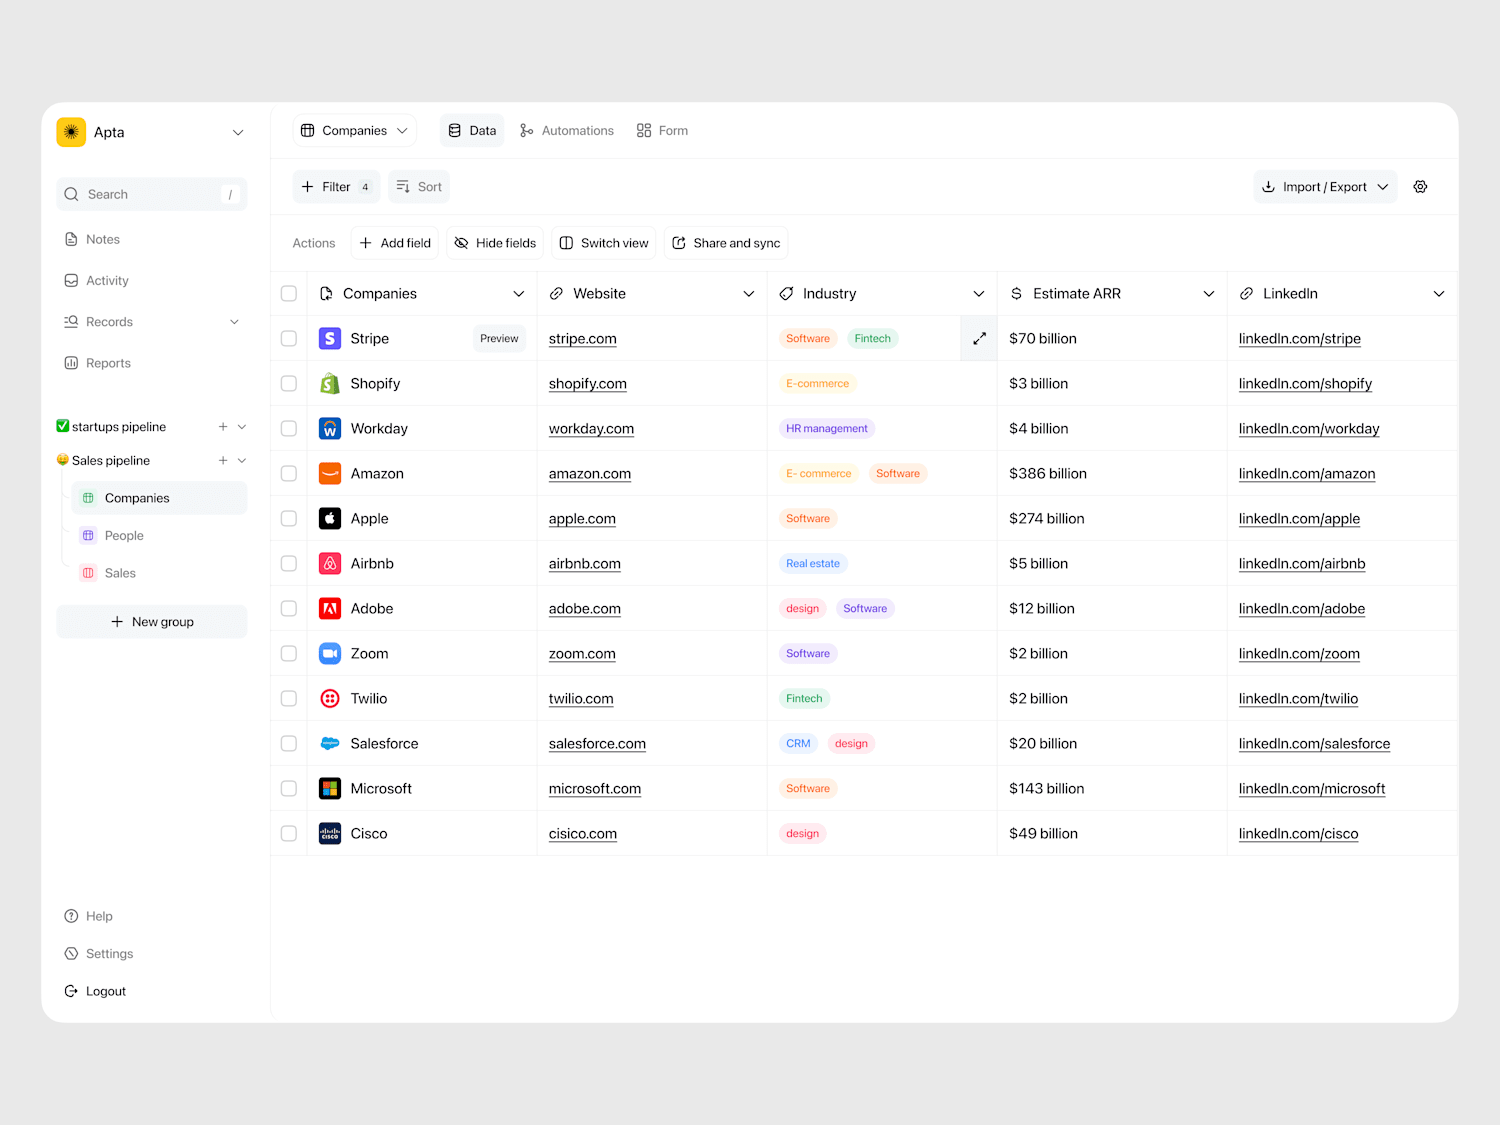Expand the Companies column header menu
This screenshot has width=1500, height=1125.
[x=519, y=294]
